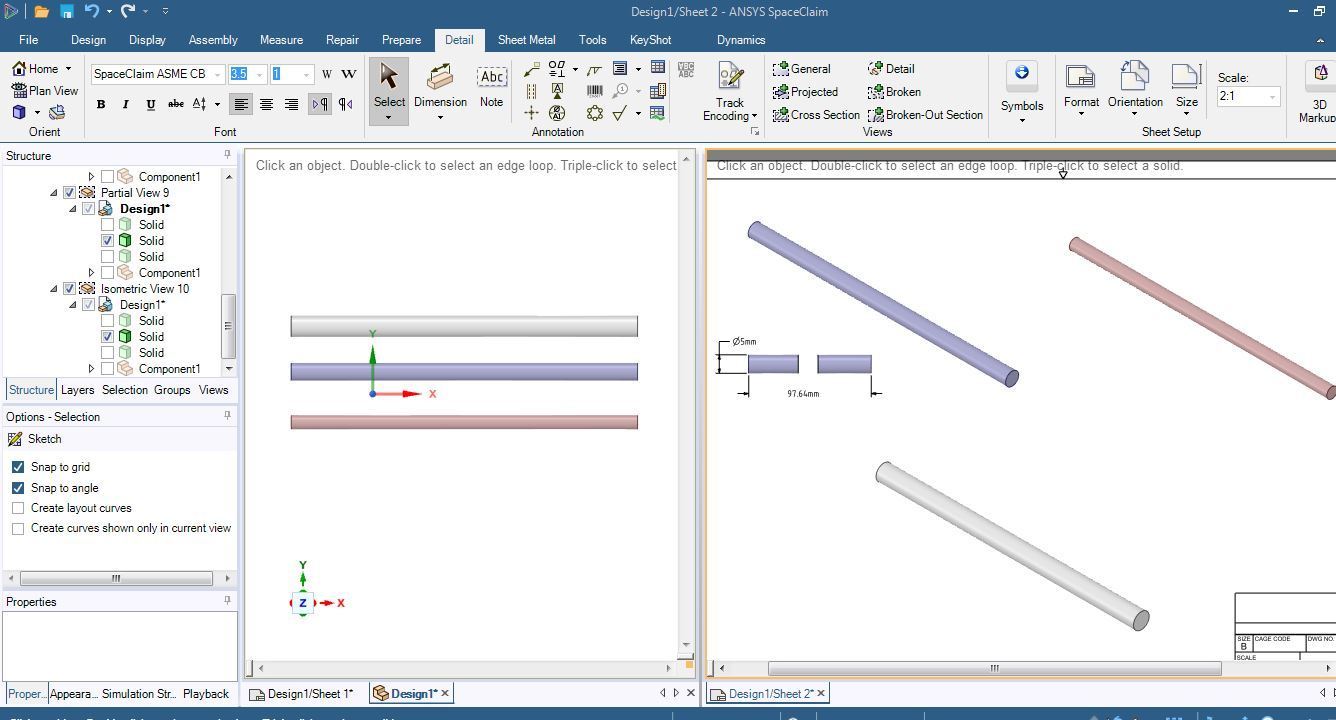Collapse the Partial View 9 node
1336x720 pixels.
[54, 193]
